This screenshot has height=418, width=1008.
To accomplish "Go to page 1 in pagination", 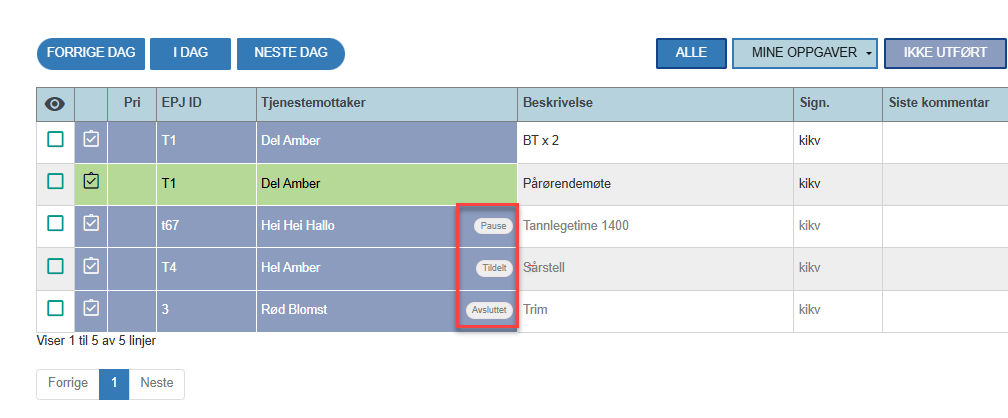I will pyautogui.click(x=114, y=383).
